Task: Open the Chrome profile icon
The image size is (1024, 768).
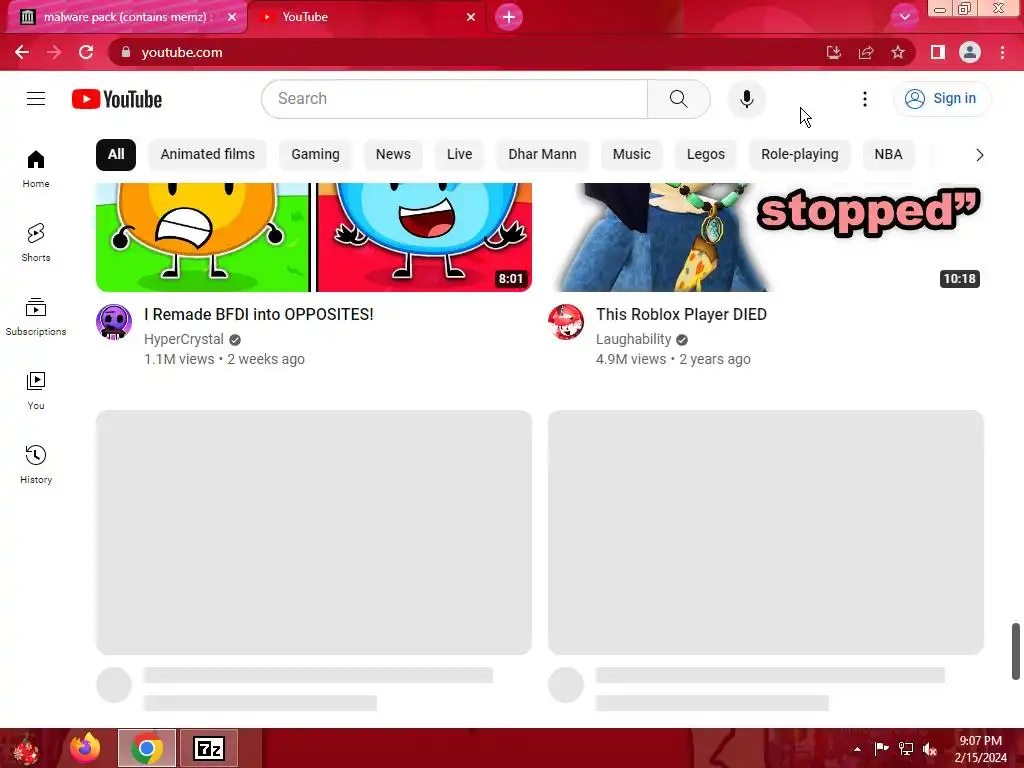Action: (970, 52)
